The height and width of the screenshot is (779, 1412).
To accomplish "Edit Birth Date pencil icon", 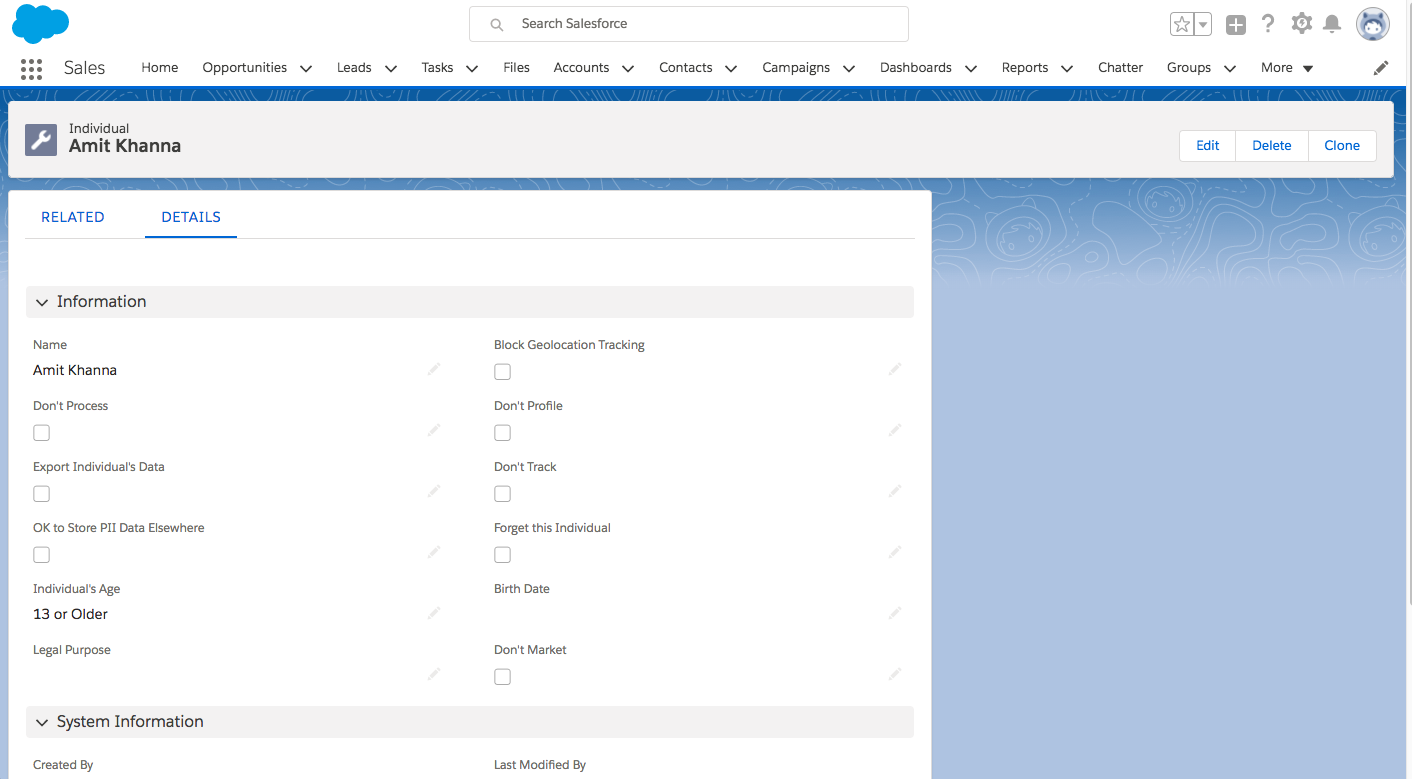I will (895, 614).
